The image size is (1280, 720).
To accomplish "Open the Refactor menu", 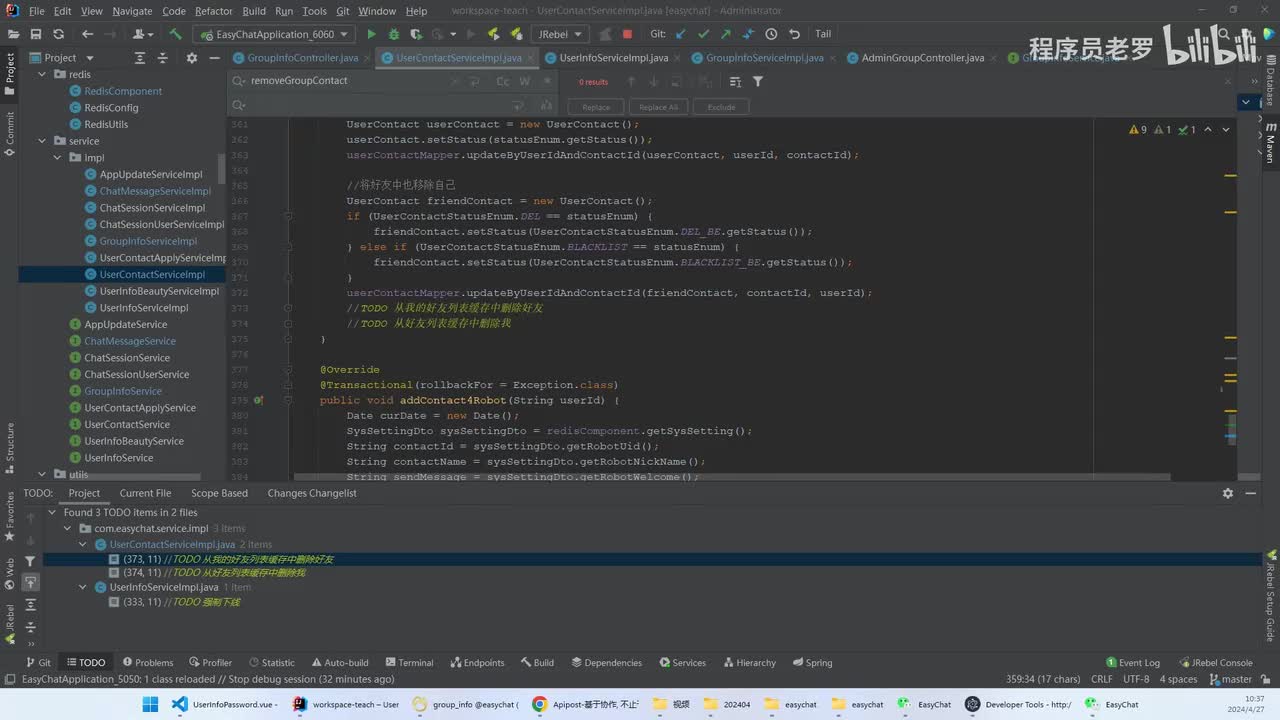I will [x=213, y=11].
